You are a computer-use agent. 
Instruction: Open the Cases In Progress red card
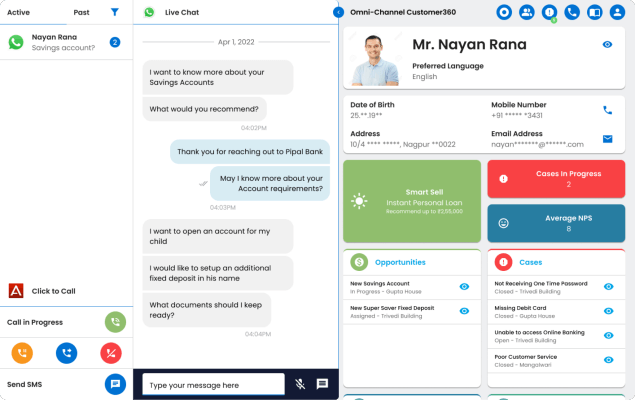click(556, 179)
